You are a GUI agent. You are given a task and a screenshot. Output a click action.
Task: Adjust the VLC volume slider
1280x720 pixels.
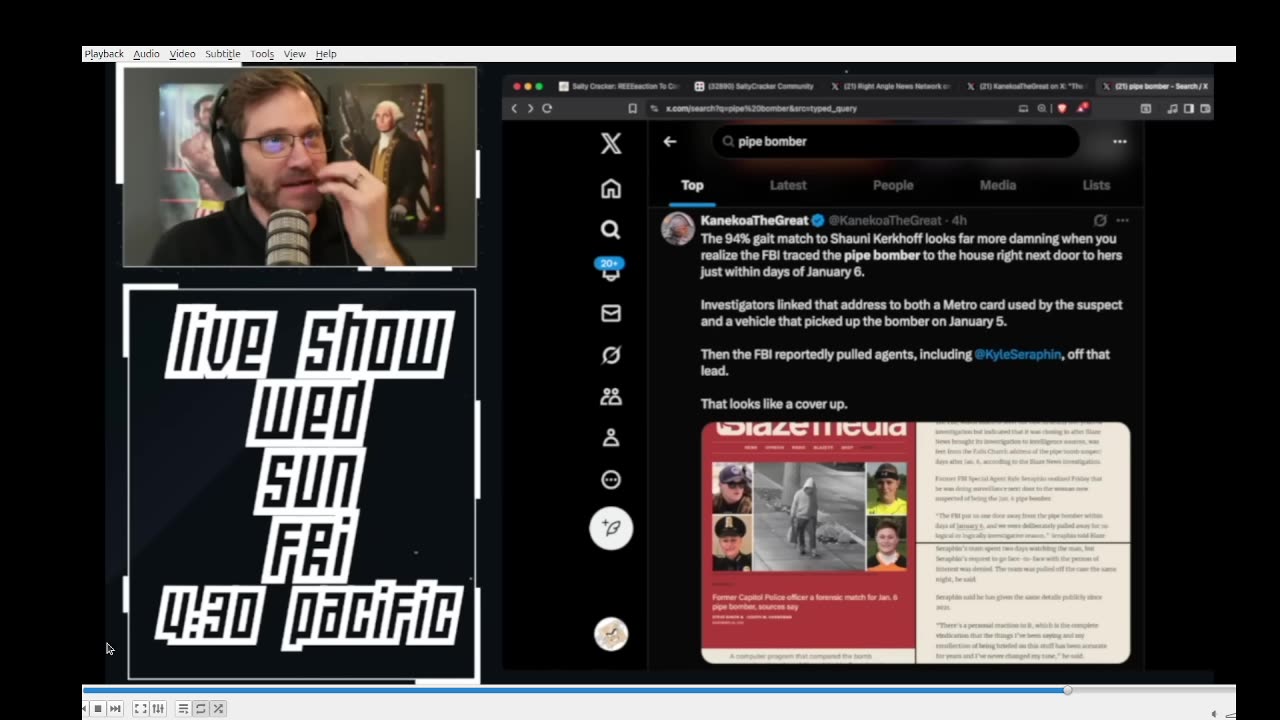click(1228, 713)
